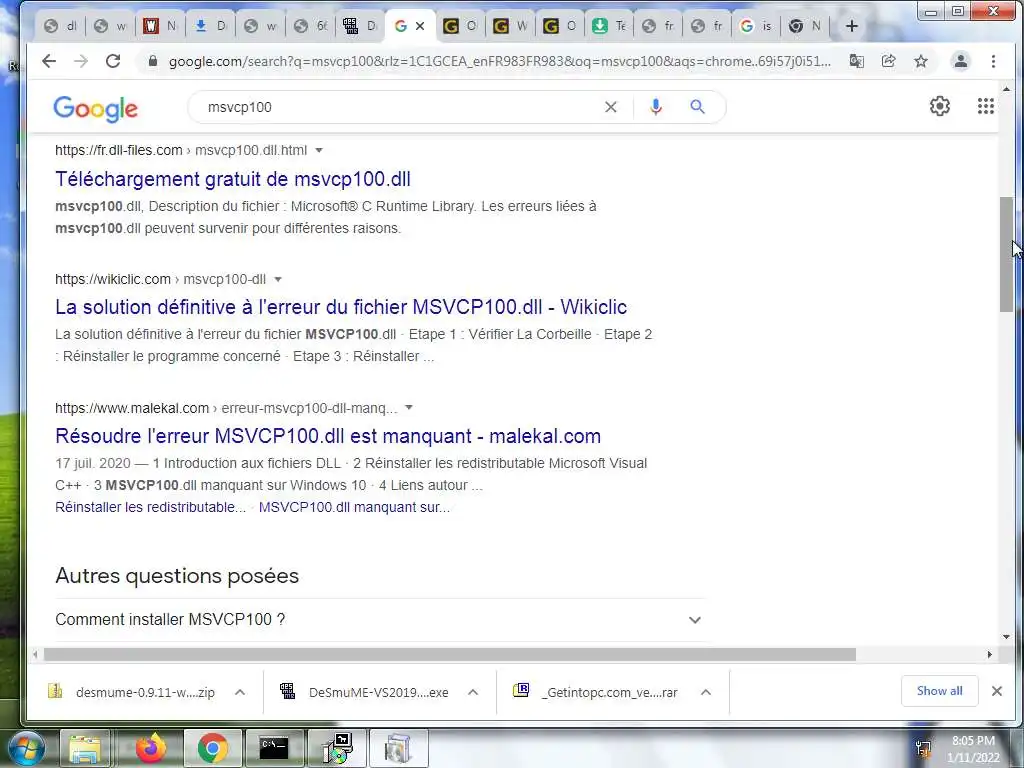The height and width of the screenshot is (768, 1024).
Task: Follow 'MSVCP100.dll manquant sur...' sublink
Action: tap(355, 507)
